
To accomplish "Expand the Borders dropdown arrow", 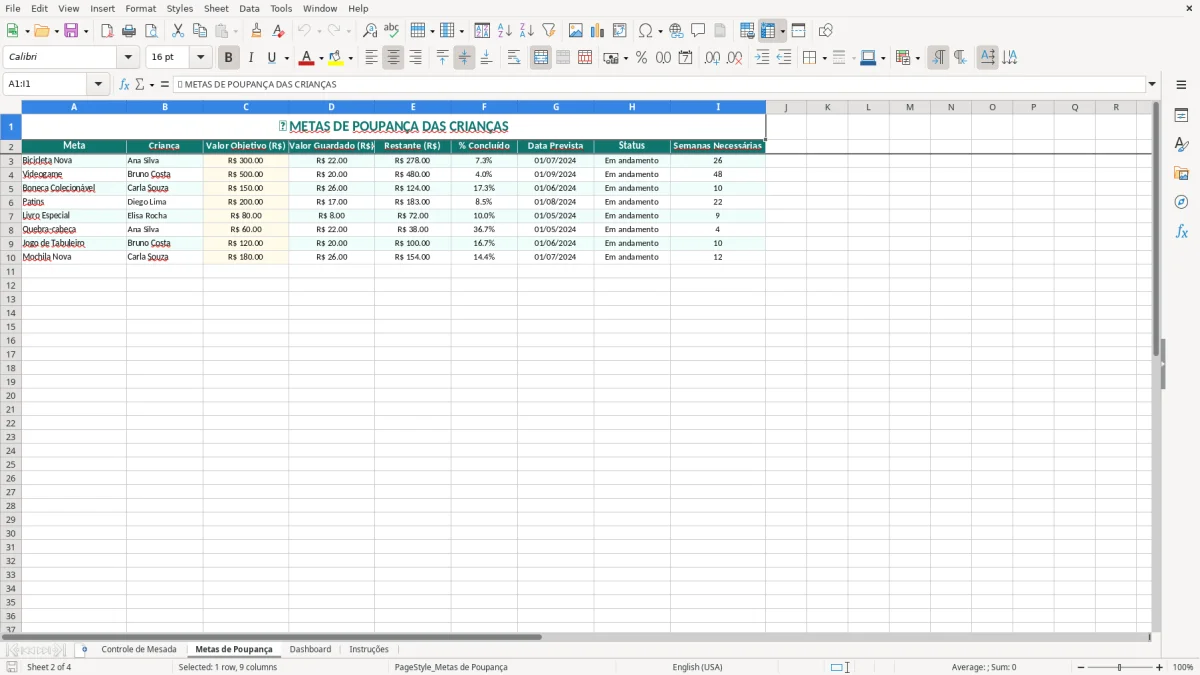I will [824, 58].
